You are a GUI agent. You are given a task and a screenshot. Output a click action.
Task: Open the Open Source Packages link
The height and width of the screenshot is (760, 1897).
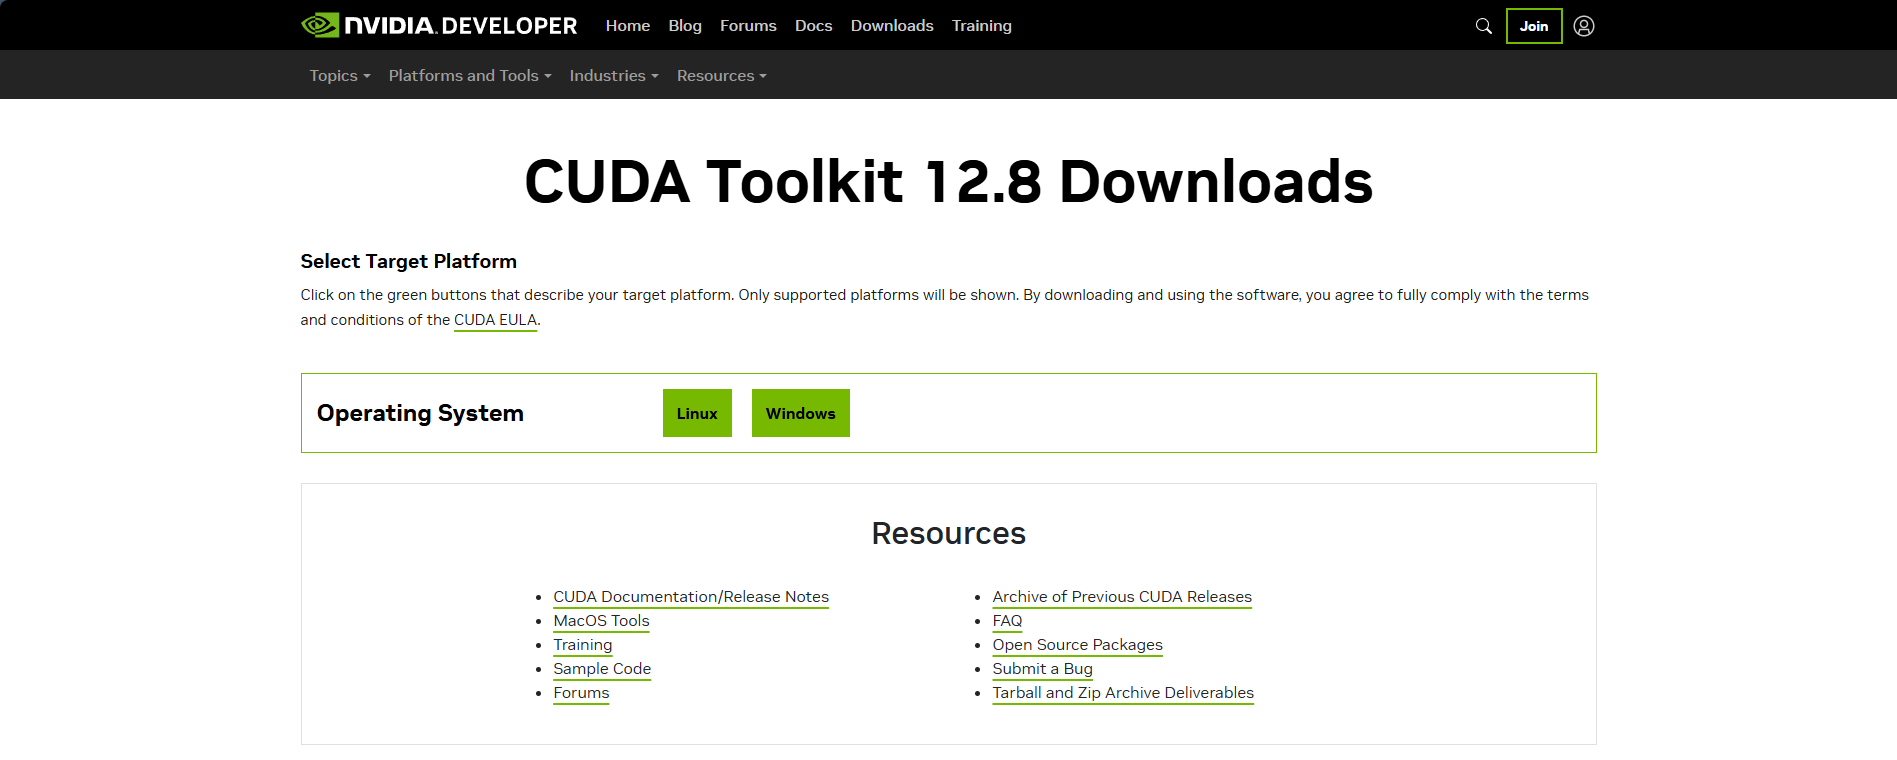pyautogui.click(x=1078, y=645)
